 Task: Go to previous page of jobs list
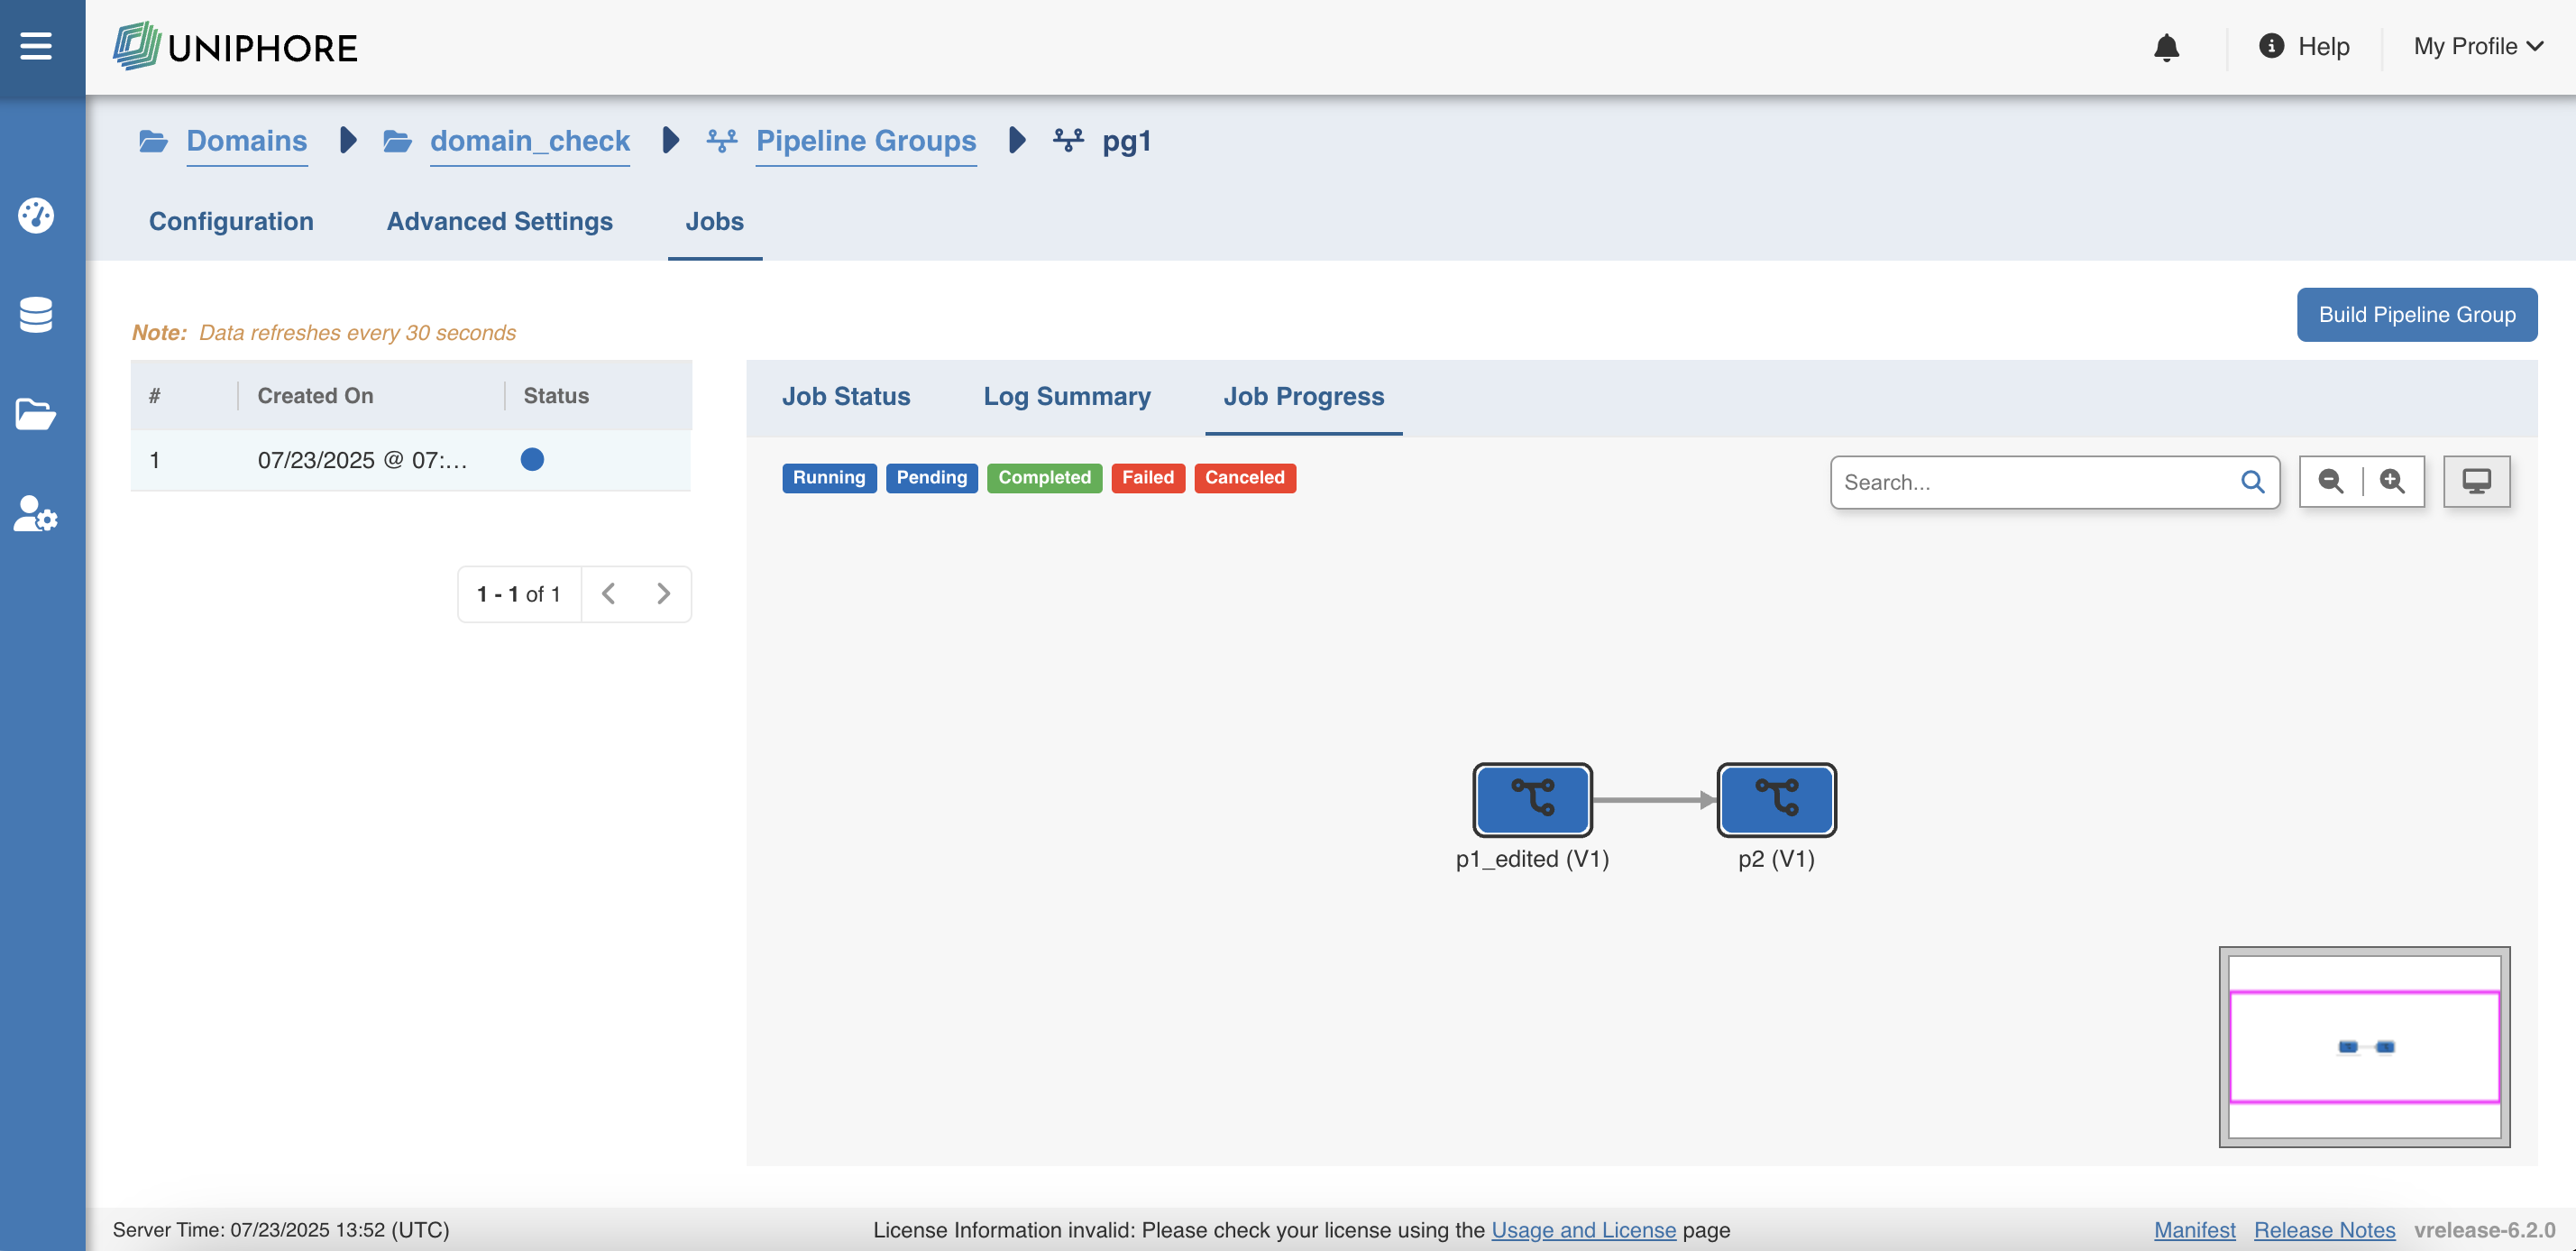coord(608,594)
